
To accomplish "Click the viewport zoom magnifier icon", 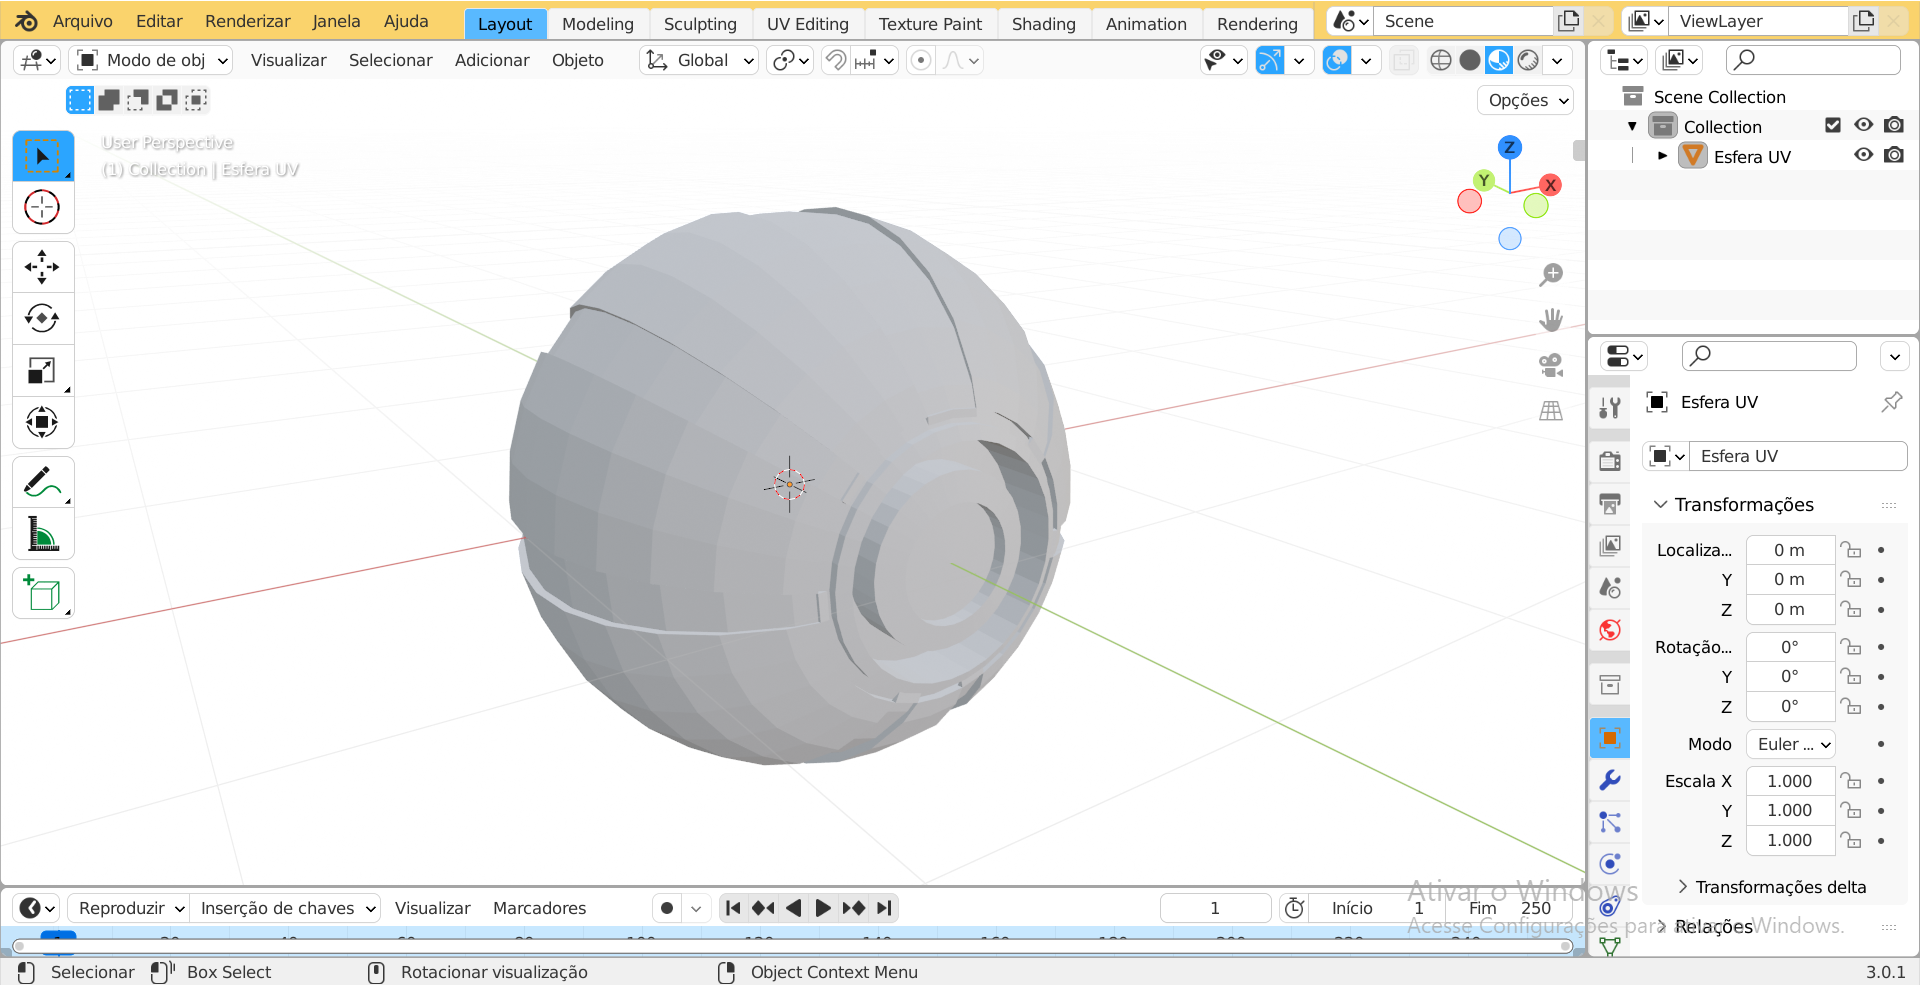I will [x=1551, y=274].
